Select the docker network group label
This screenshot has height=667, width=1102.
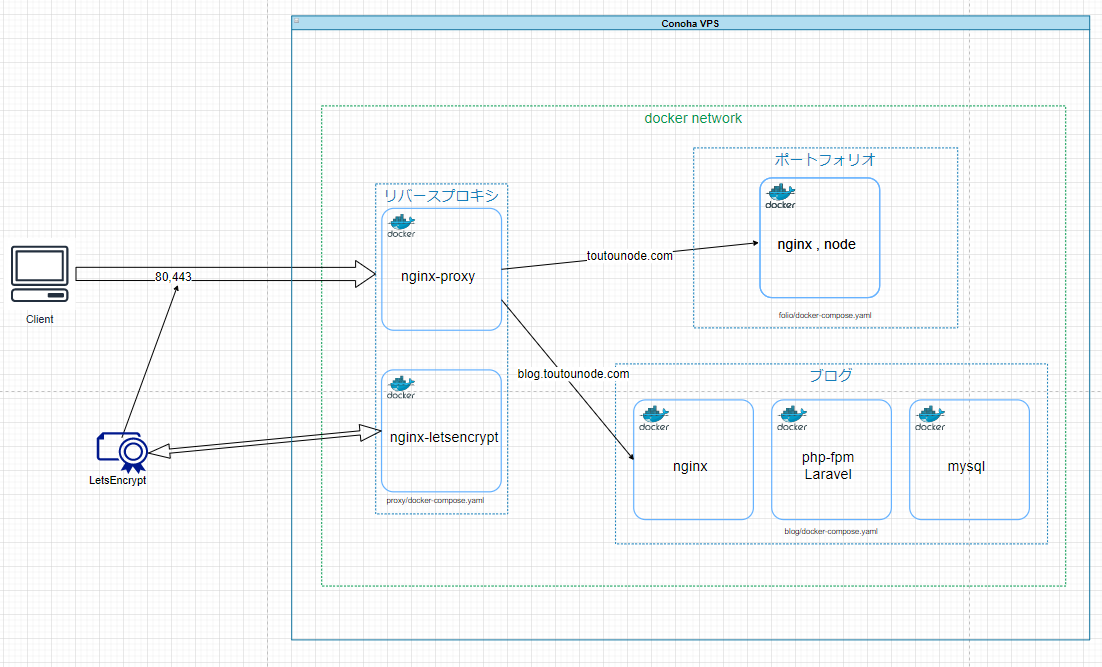click(x=693, y=118)
